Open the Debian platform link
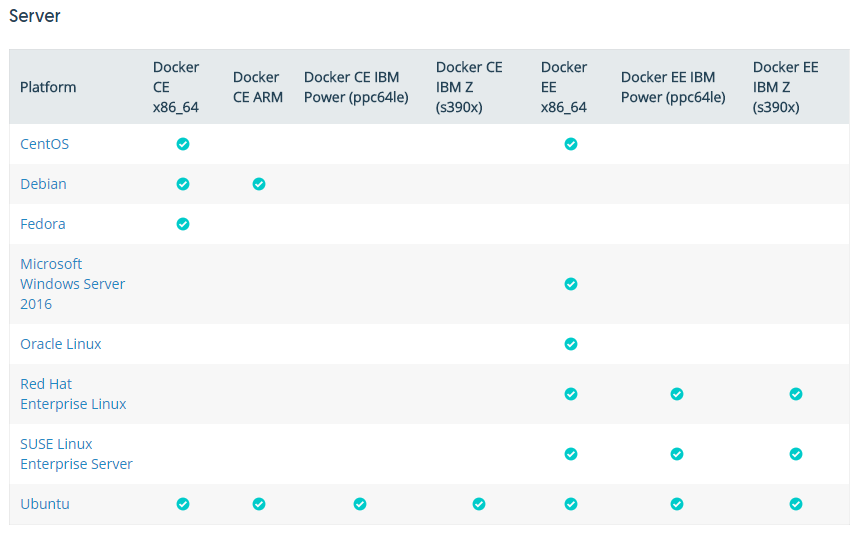867x537 pixels. 43,184
